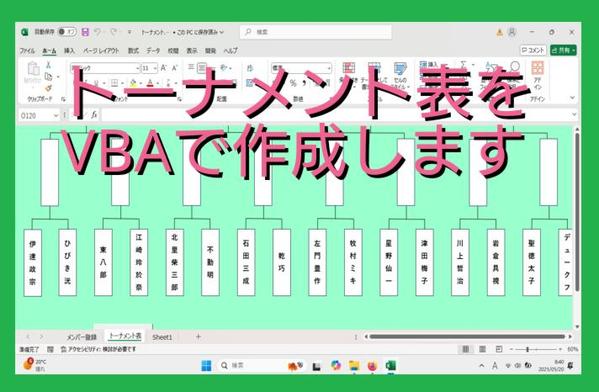Open the Windows Start menu
The height and width of the screenshot is (392, 599).
[206, 366]
